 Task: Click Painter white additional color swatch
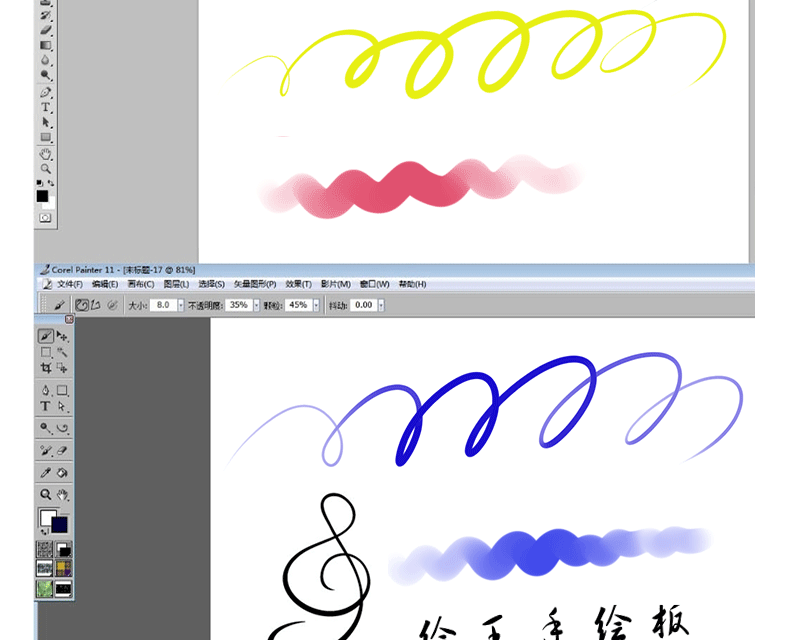tap(47, 516)
